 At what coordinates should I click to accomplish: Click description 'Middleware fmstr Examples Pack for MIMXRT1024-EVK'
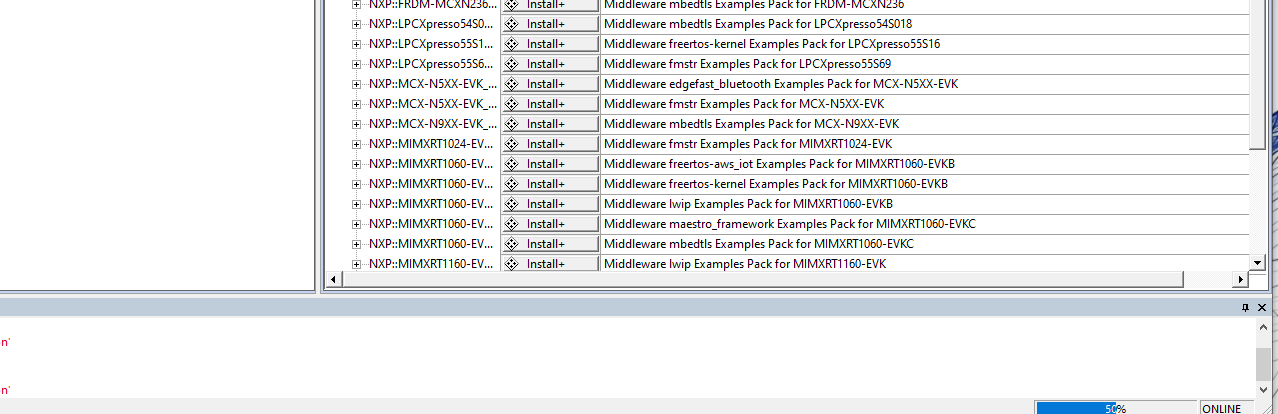pyautogui.click(x=747, y=144)
